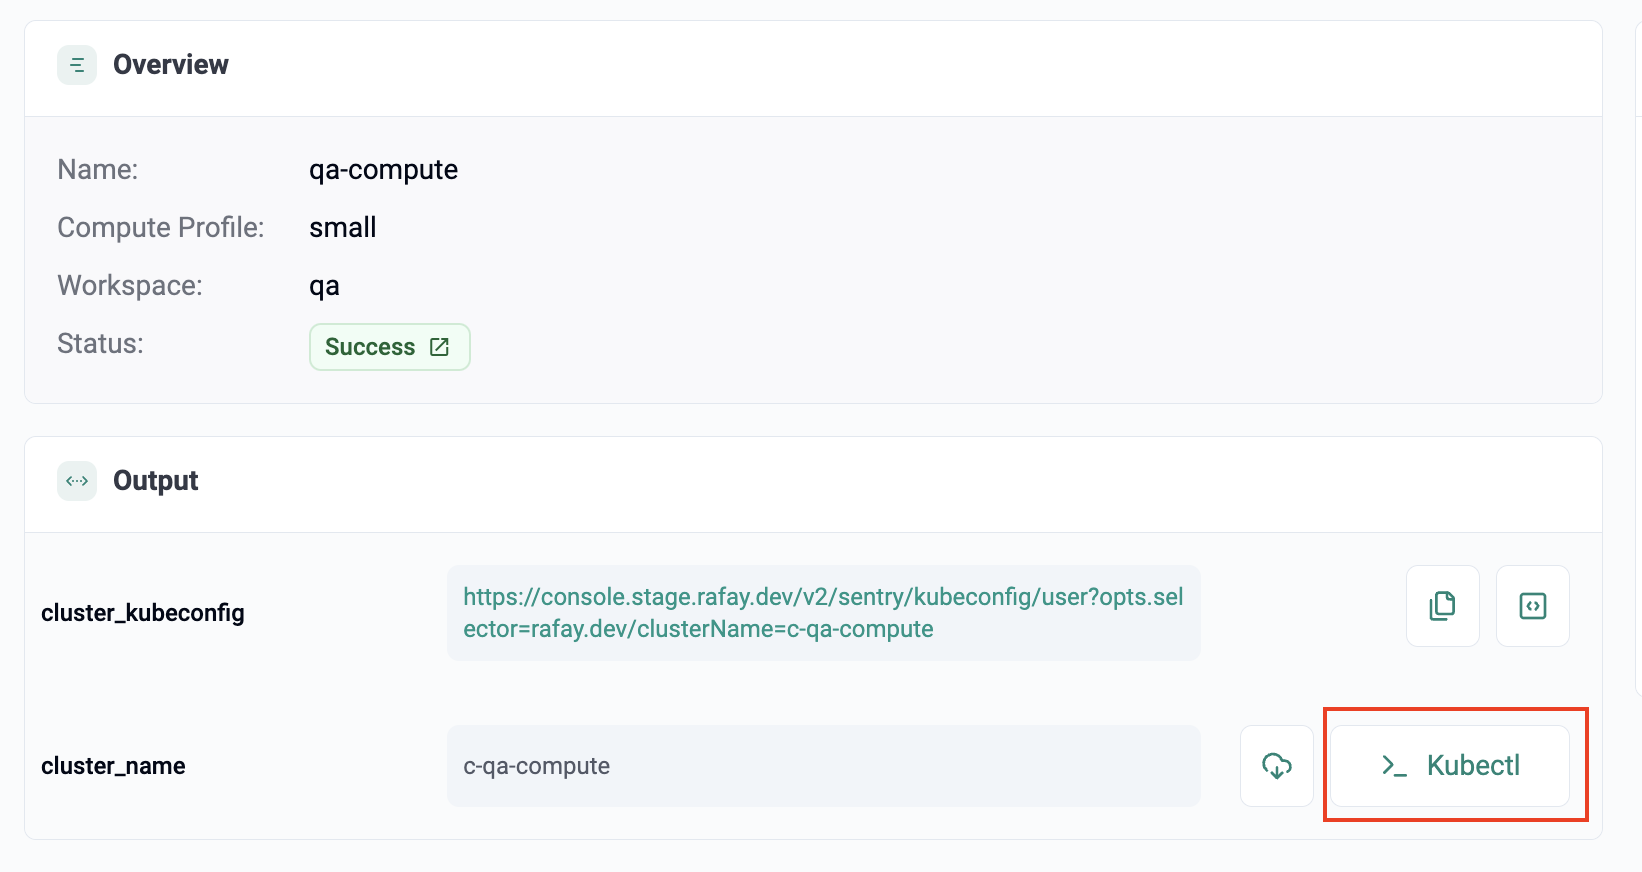Screen dimensions: 1642x872
Task: Copy the cluster_kubeconfig value
Action: 1442,606
